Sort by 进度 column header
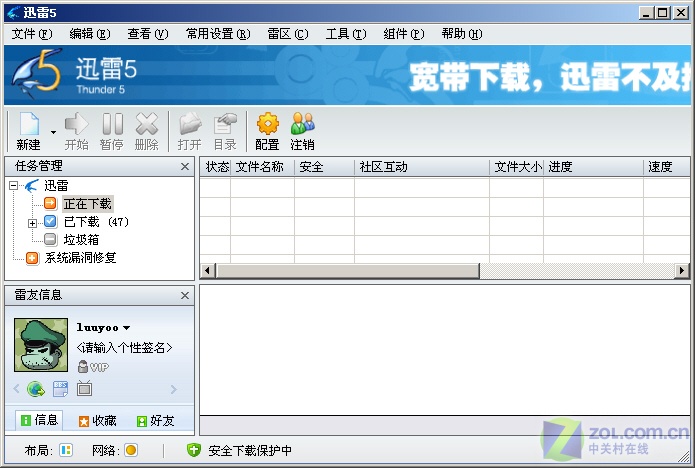The height and width of the screenshot is (468, 695). click(x=593, y=167)
